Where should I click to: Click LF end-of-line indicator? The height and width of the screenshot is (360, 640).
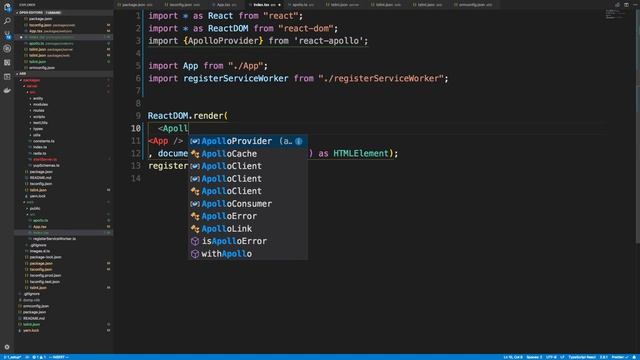coord(562,357)
